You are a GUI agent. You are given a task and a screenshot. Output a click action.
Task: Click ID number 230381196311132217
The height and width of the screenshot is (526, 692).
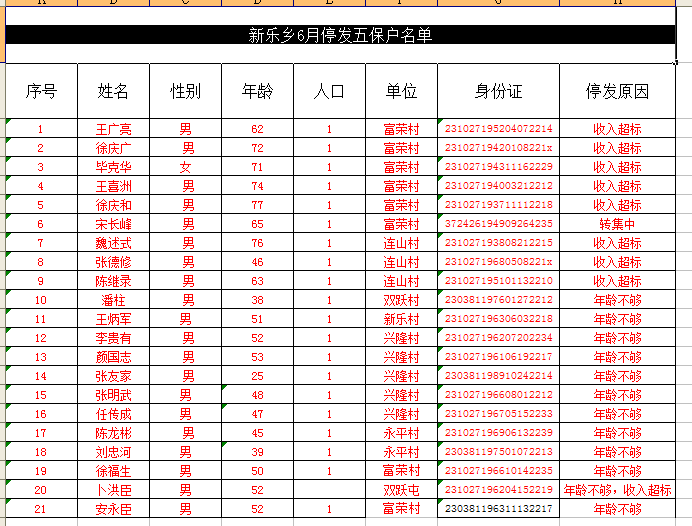(498, 508)
